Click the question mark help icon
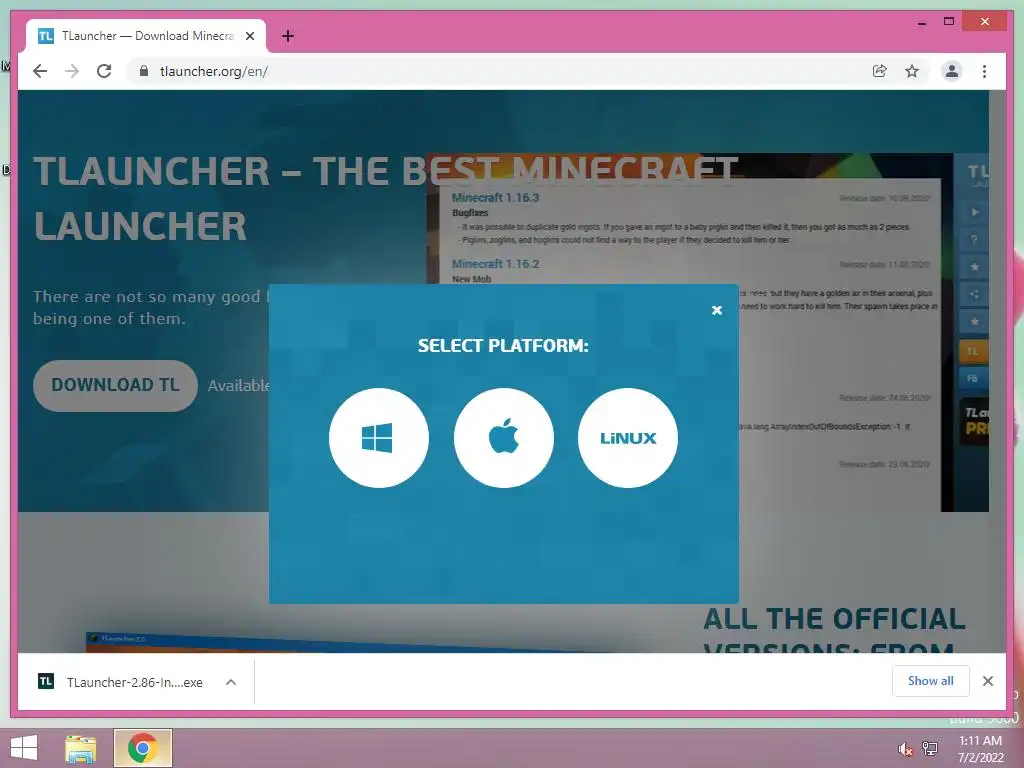This screenshot has width=1024, height=768. (x=974, y=240)
